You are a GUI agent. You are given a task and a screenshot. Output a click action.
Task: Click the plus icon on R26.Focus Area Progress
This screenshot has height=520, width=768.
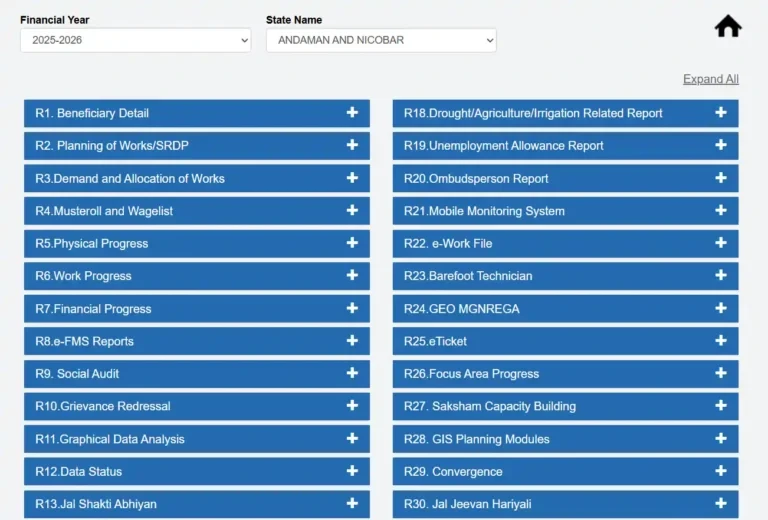(720, 373)
